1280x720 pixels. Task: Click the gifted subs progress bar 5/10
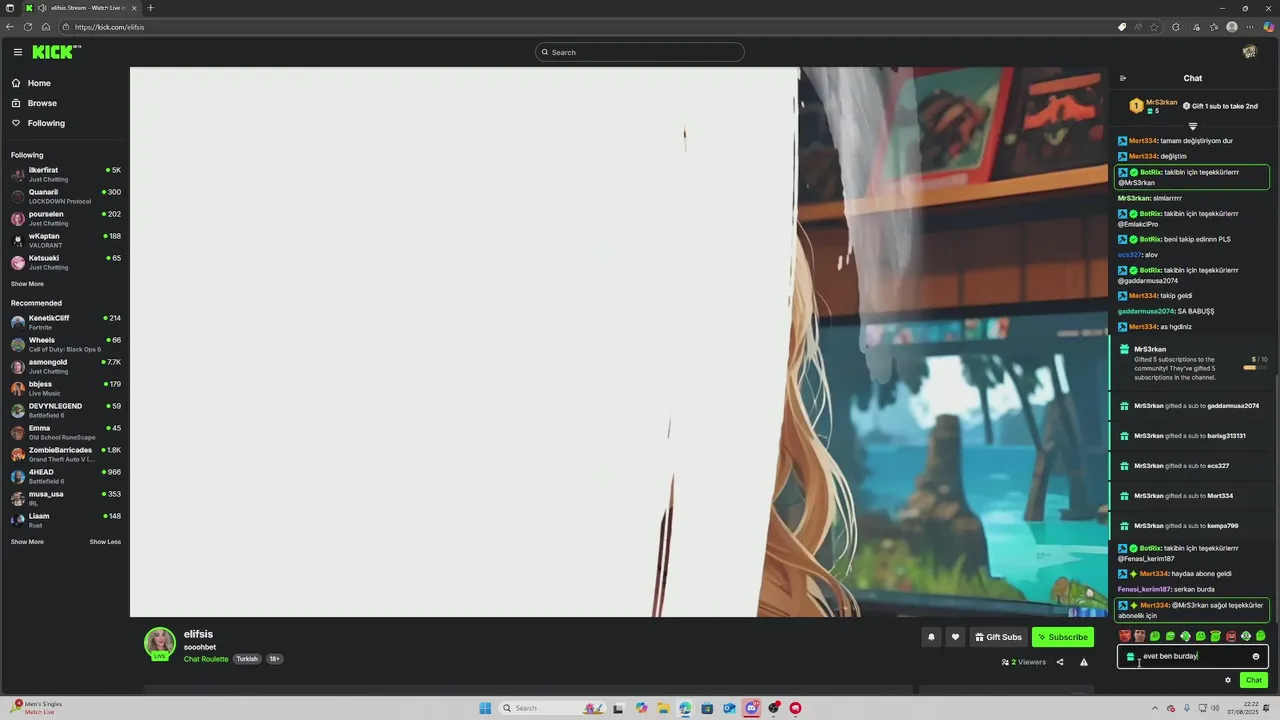[x=1255, y=368]
